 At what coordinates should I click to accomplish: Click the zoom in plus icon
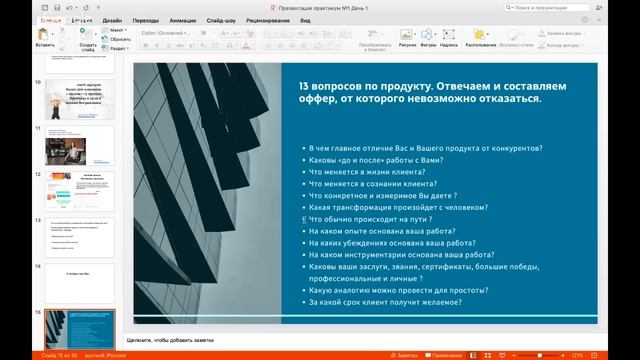coord(563,356)
